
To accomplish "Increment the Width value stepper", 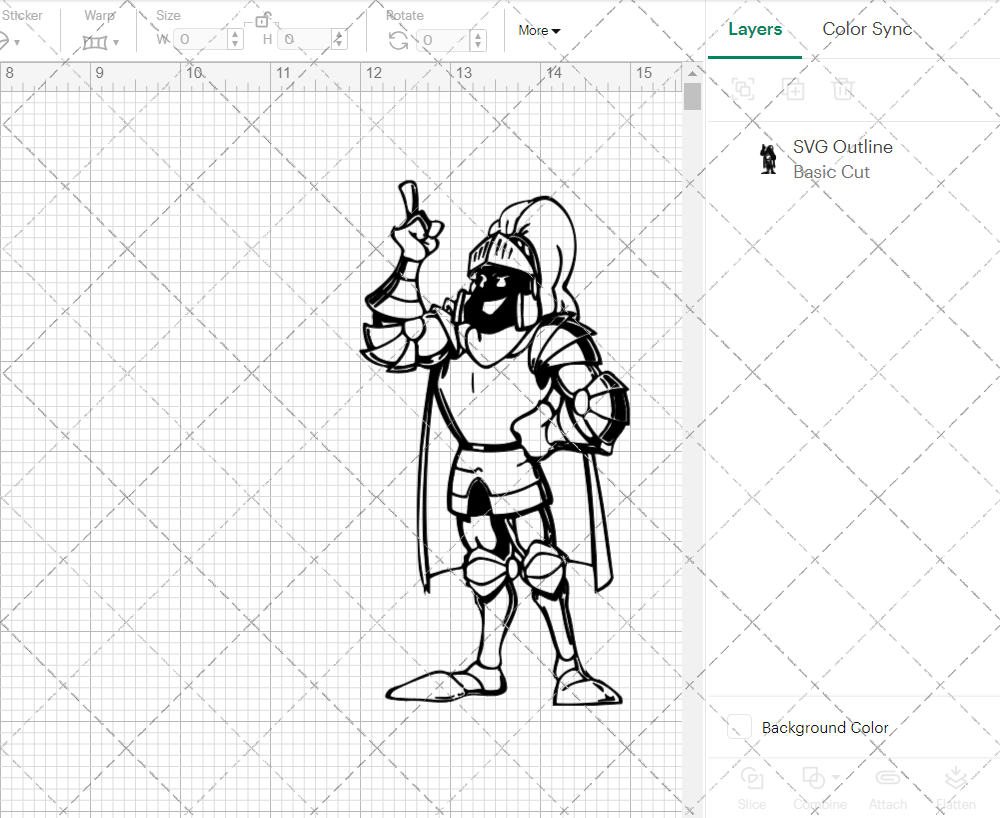I will (235, 34).
